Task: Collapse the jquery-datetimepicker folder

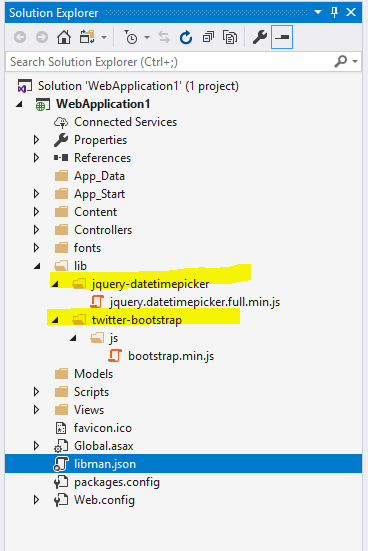Action: (x=55, y=284)
